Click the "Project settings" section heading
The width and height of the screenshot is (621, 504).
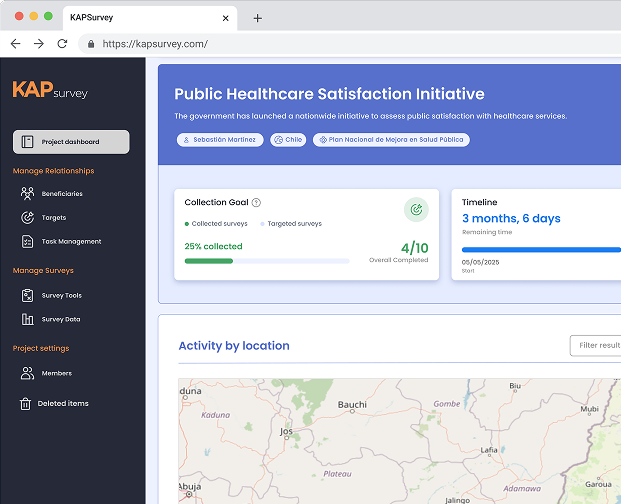pos(41,348)
